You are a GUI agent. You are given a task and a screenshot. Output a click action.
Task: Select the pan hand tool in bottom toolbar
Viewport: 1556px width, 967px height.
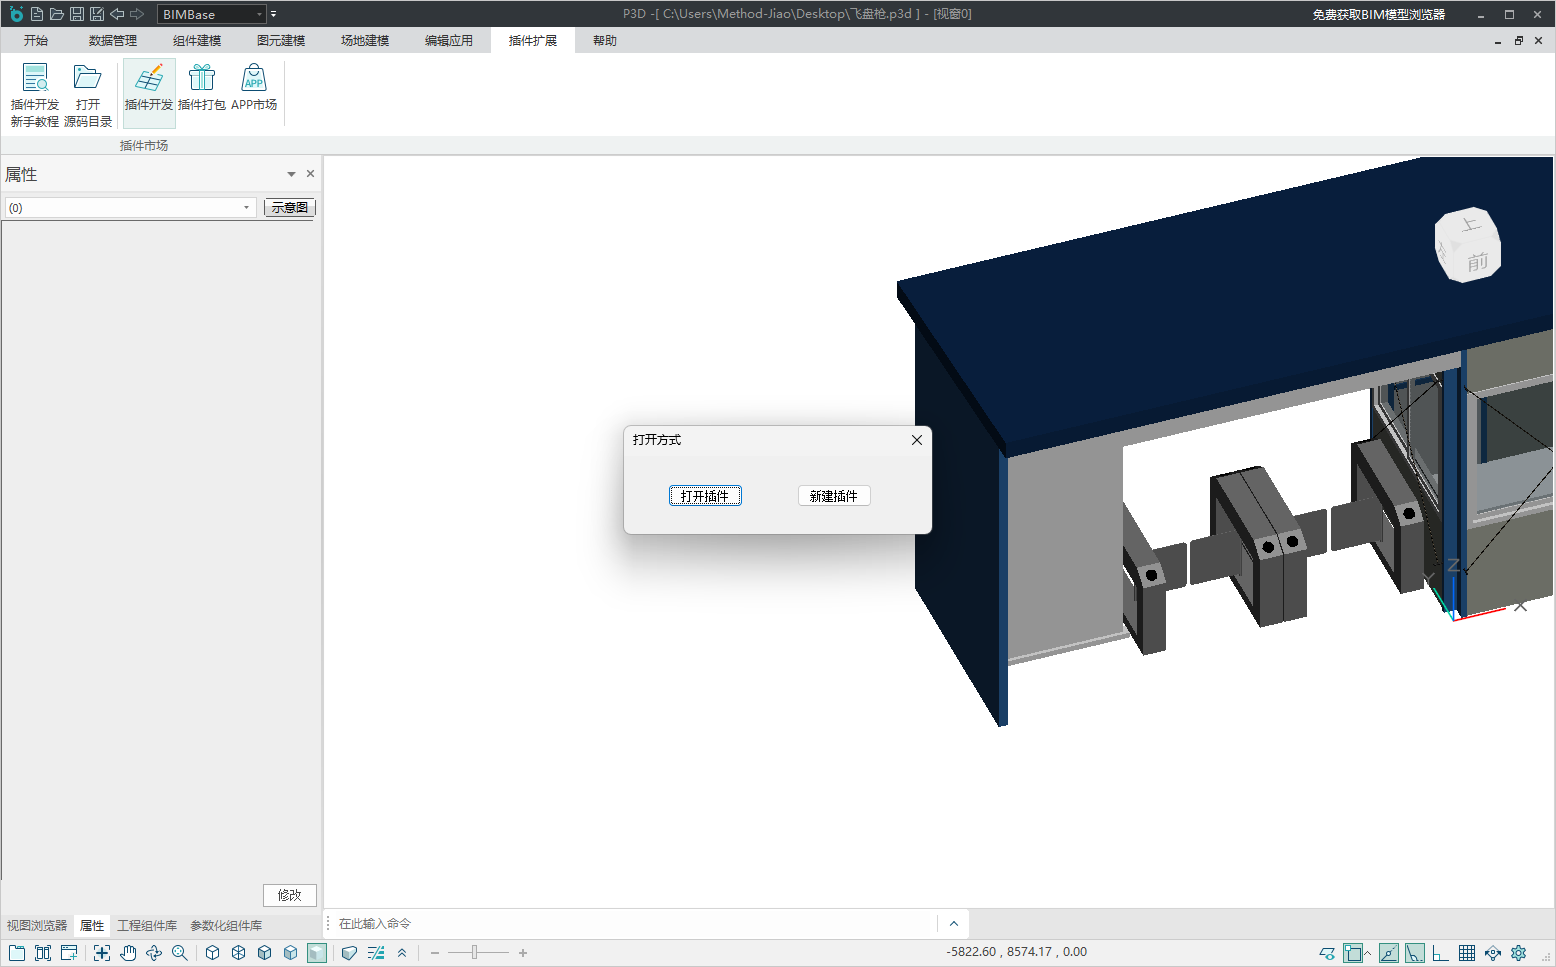pyautogui.click(x=128, y=953)
